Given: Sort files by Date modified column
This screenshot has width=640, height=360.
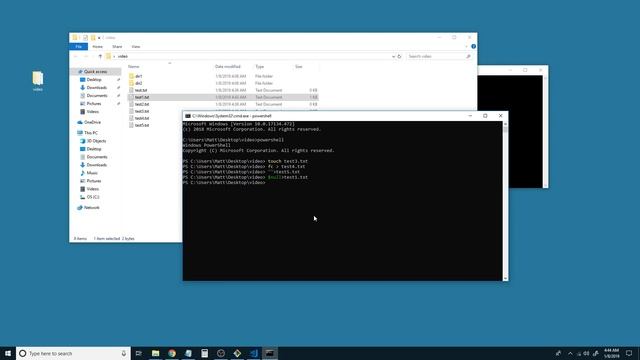Looking at the screenshot, I should click(x=228, y=67).
